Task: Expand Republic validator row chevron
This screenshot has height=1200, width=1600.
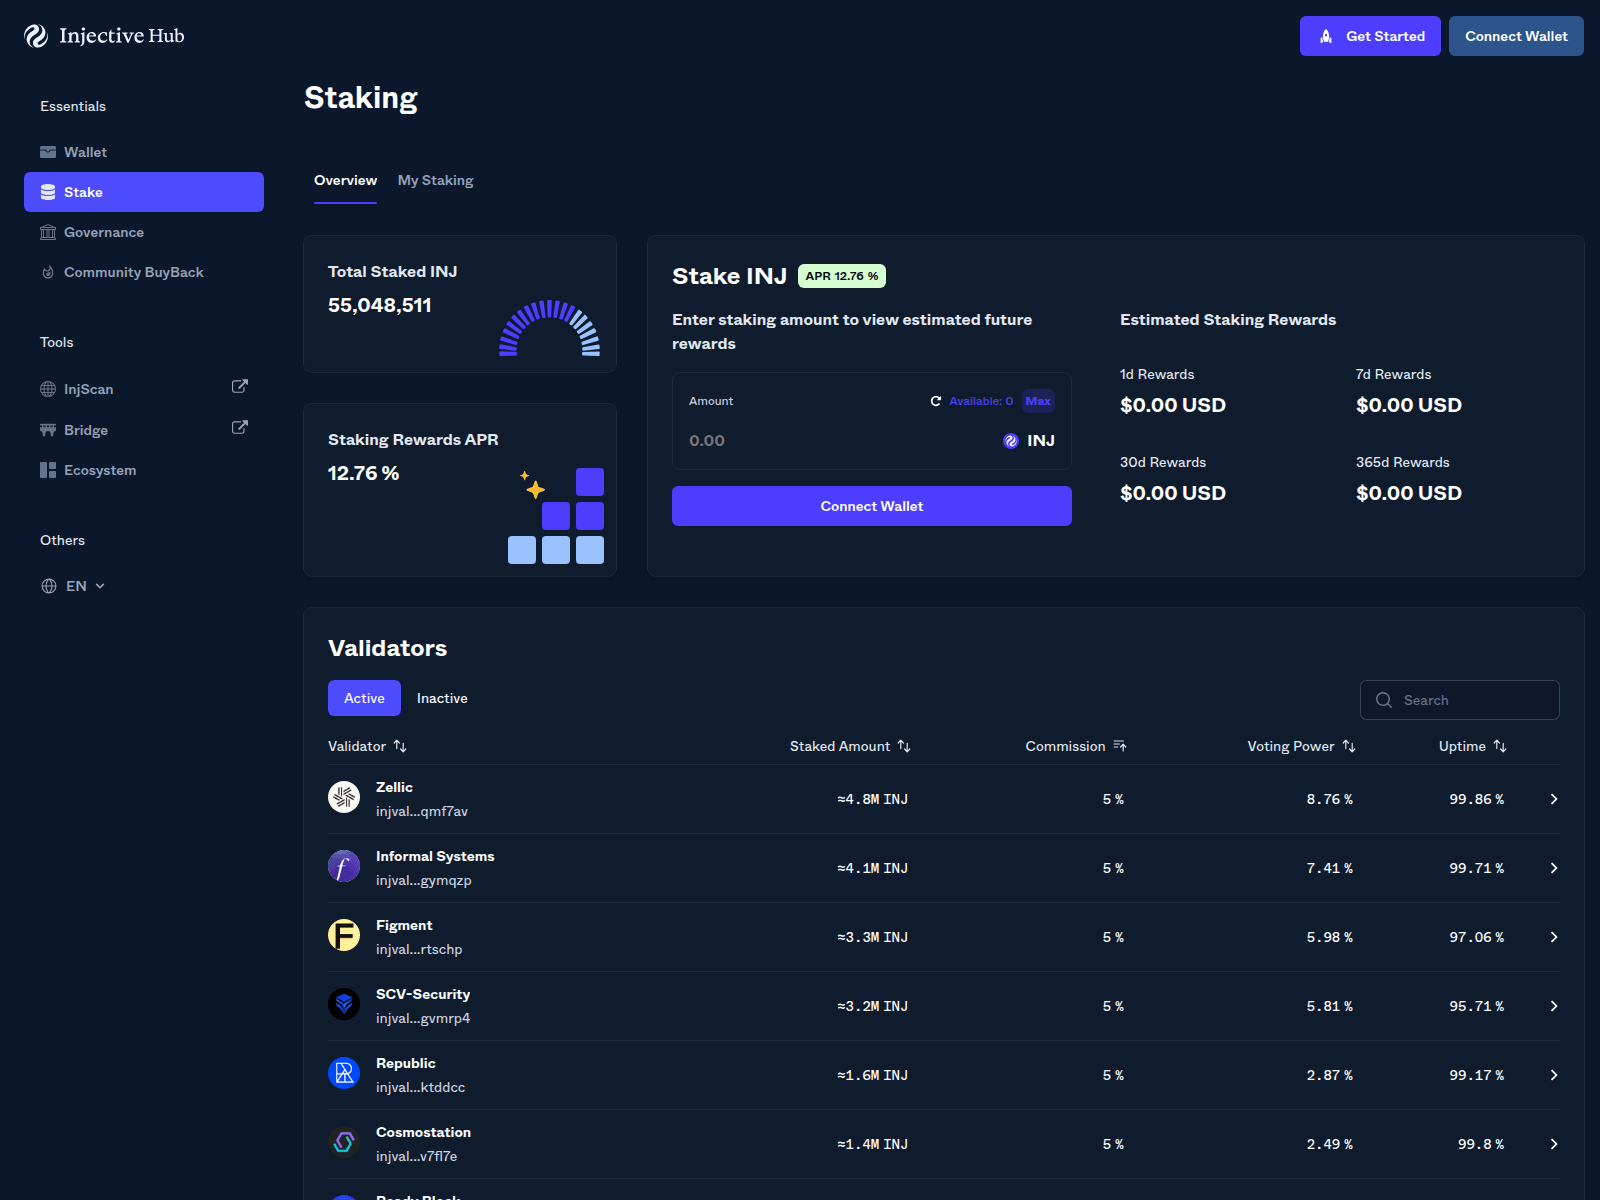Action: [1554, 1075]
